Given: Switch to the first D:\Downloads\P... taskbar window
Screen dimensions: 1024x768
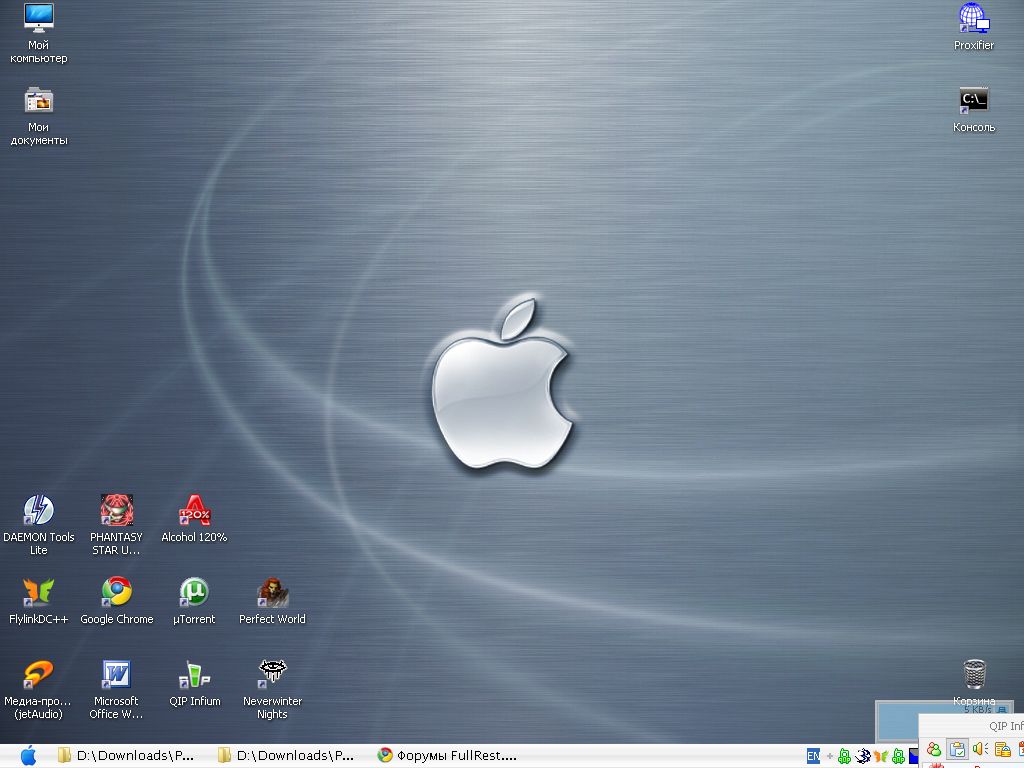Looking at the screenshot, I should (x=127, y=756).
